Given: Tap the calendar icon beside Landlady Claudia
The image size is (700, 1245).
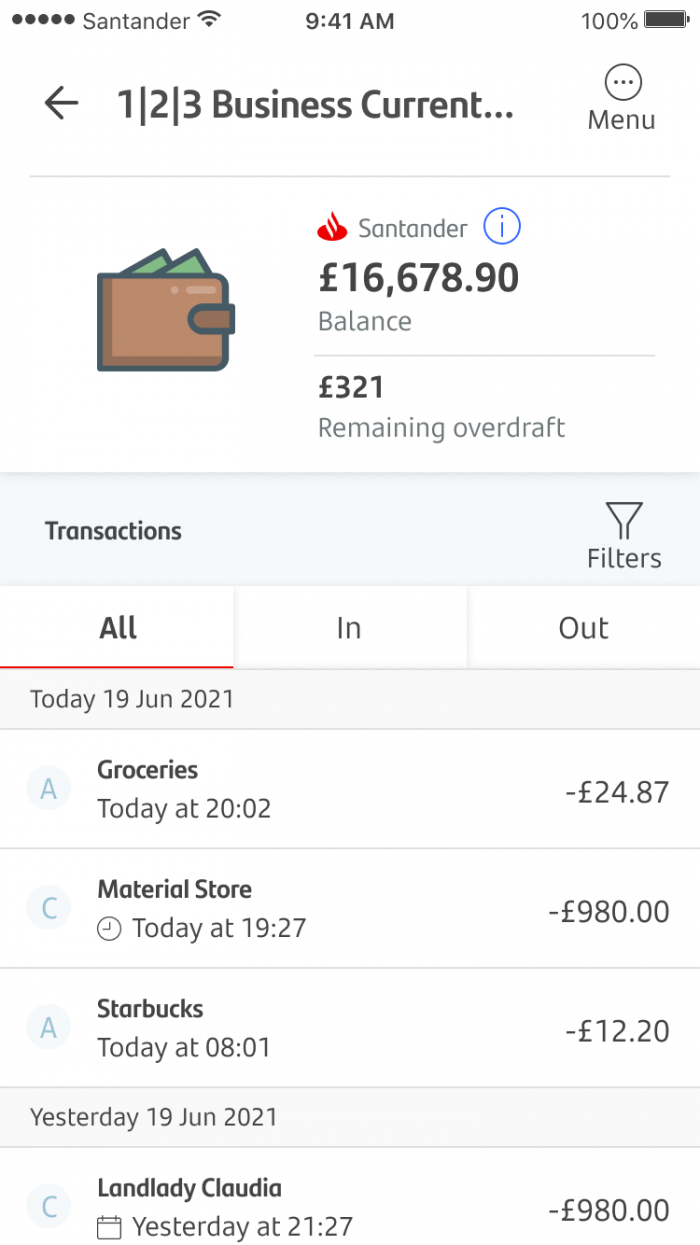Looking at the screenshot, I should (108, 1227).
